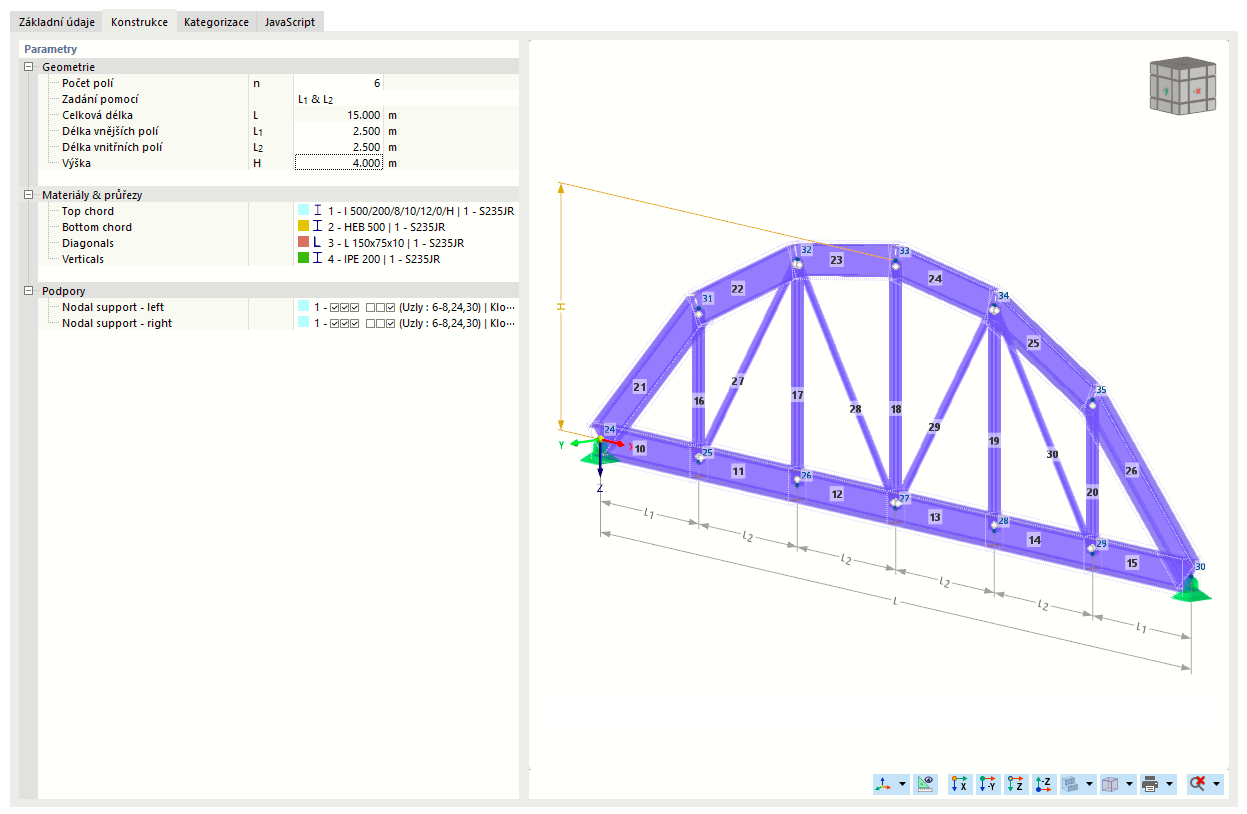1247x814 pixels.
Task: Click the '3 - L 150x75x10 | 1 - S235JR' text
Action: tap(396, 243)
